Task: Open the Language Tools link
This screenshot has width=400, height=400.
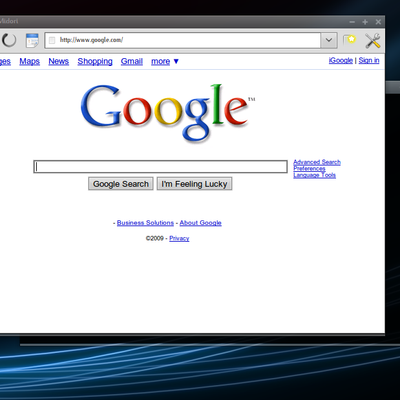Action: point(314,175)
